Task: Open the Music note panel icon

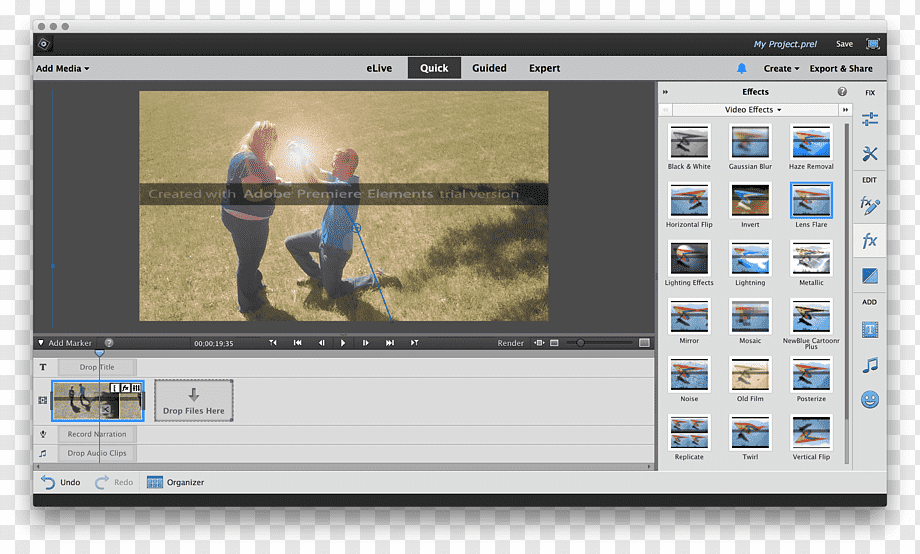Action: (870, 365)
